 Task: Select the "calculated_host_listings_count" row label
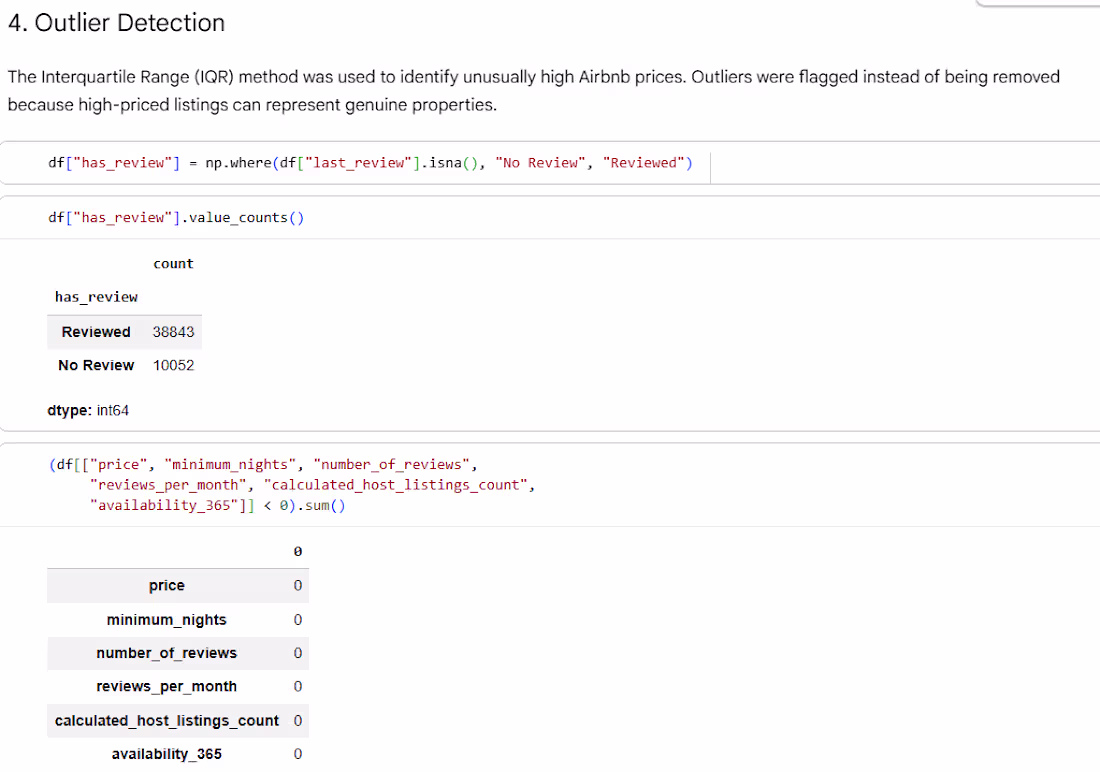pyautogui.click(x=167, y=721)
